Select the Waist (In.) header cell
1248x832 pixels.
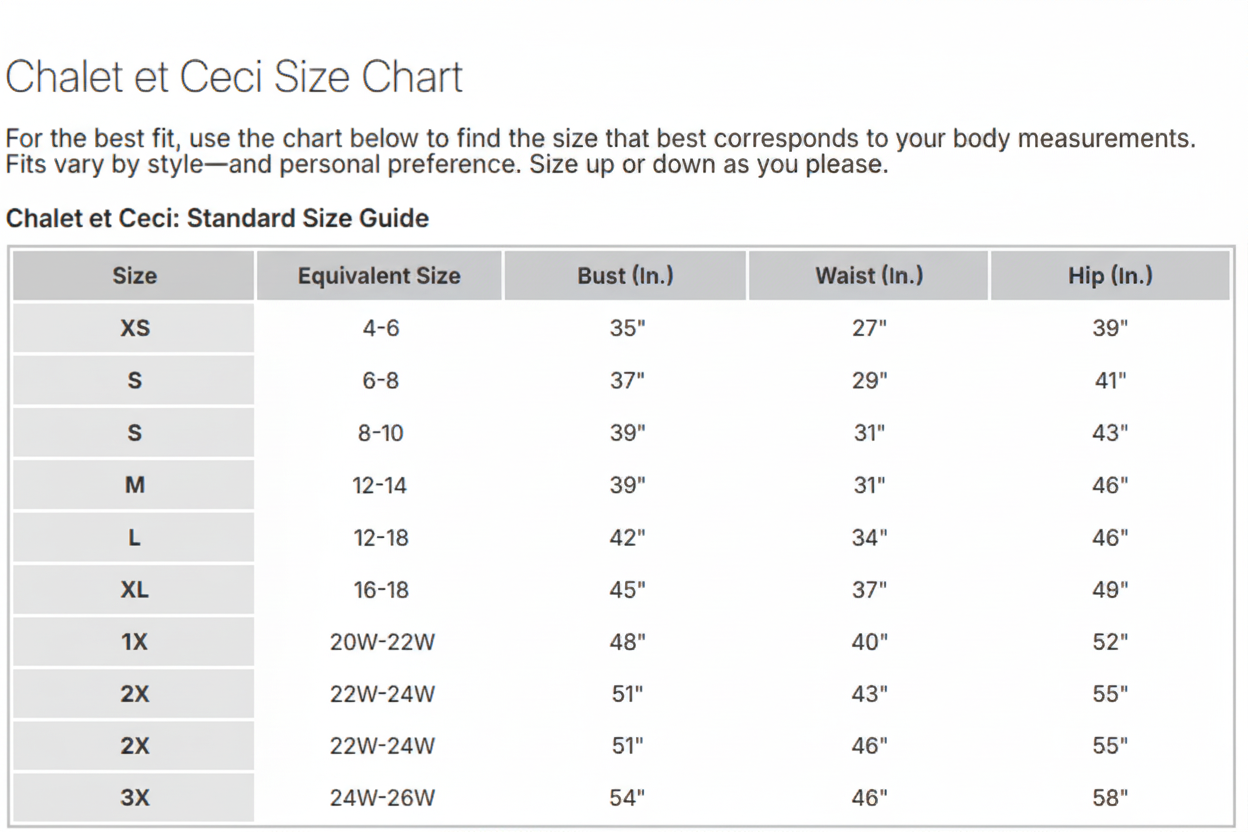(869, 276)
